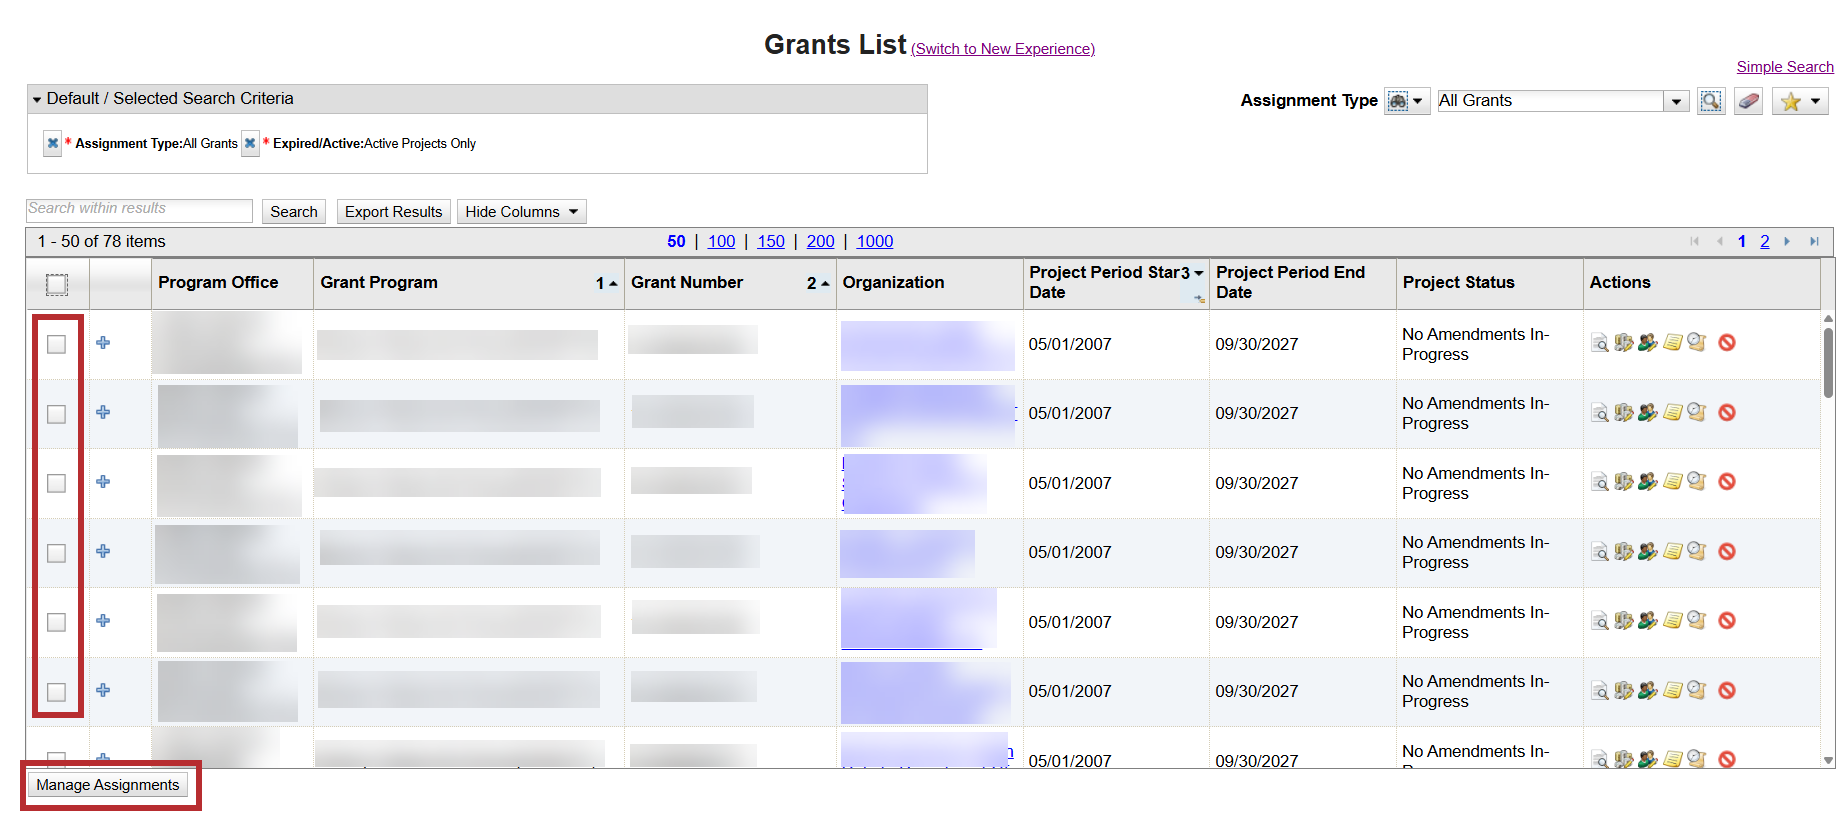
Task: Tick the checkbox for the first grant row
Action: coord(57,344)
